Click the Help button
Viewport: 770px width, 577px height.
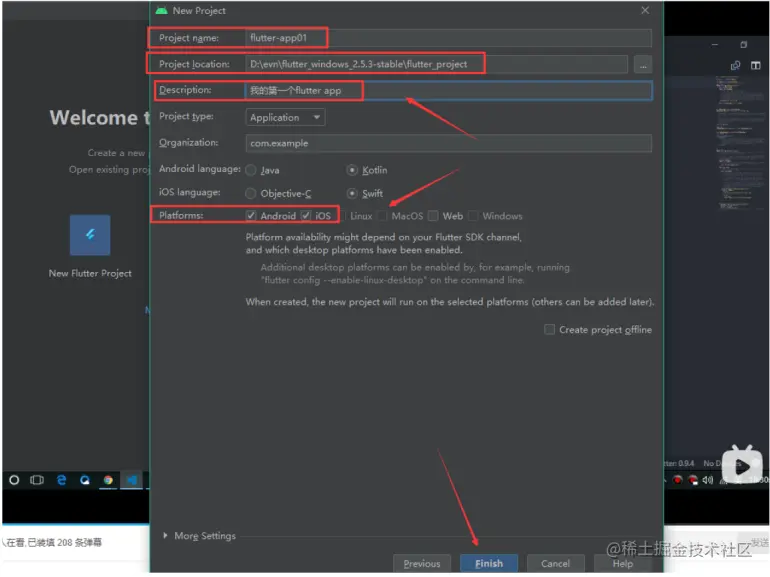pyautogui.click(x=622, y=563)
